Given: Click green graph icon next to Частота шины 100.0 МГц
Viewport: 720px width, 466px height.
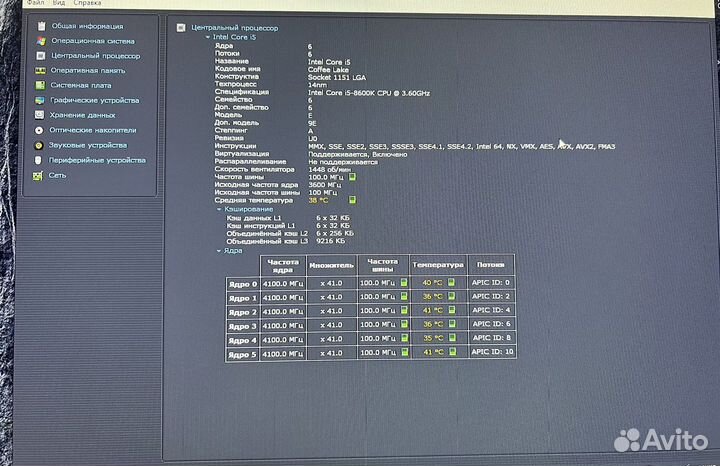Looking at the screenshot, I should [352, 177].
